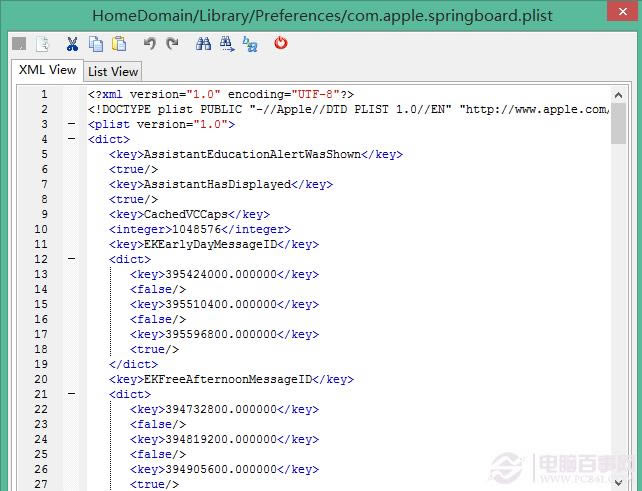Click the key 394905600.000000 line
The image size is (642, 491).
[224, 469]
